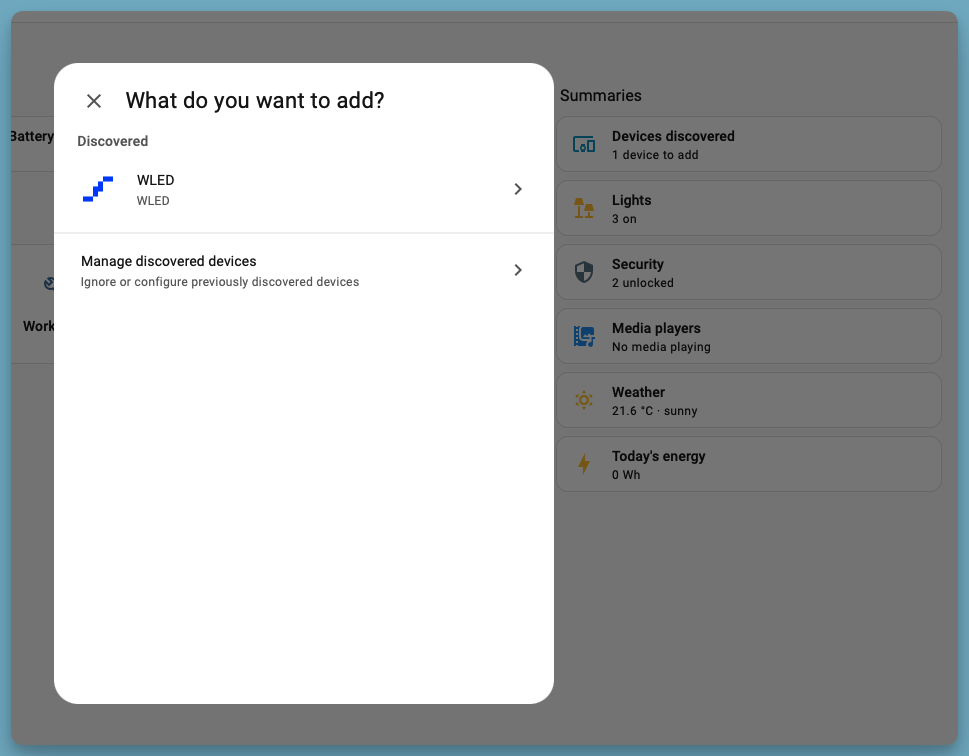
Task: Click the Devices discovered summary card
Action: tap(748, 144)
